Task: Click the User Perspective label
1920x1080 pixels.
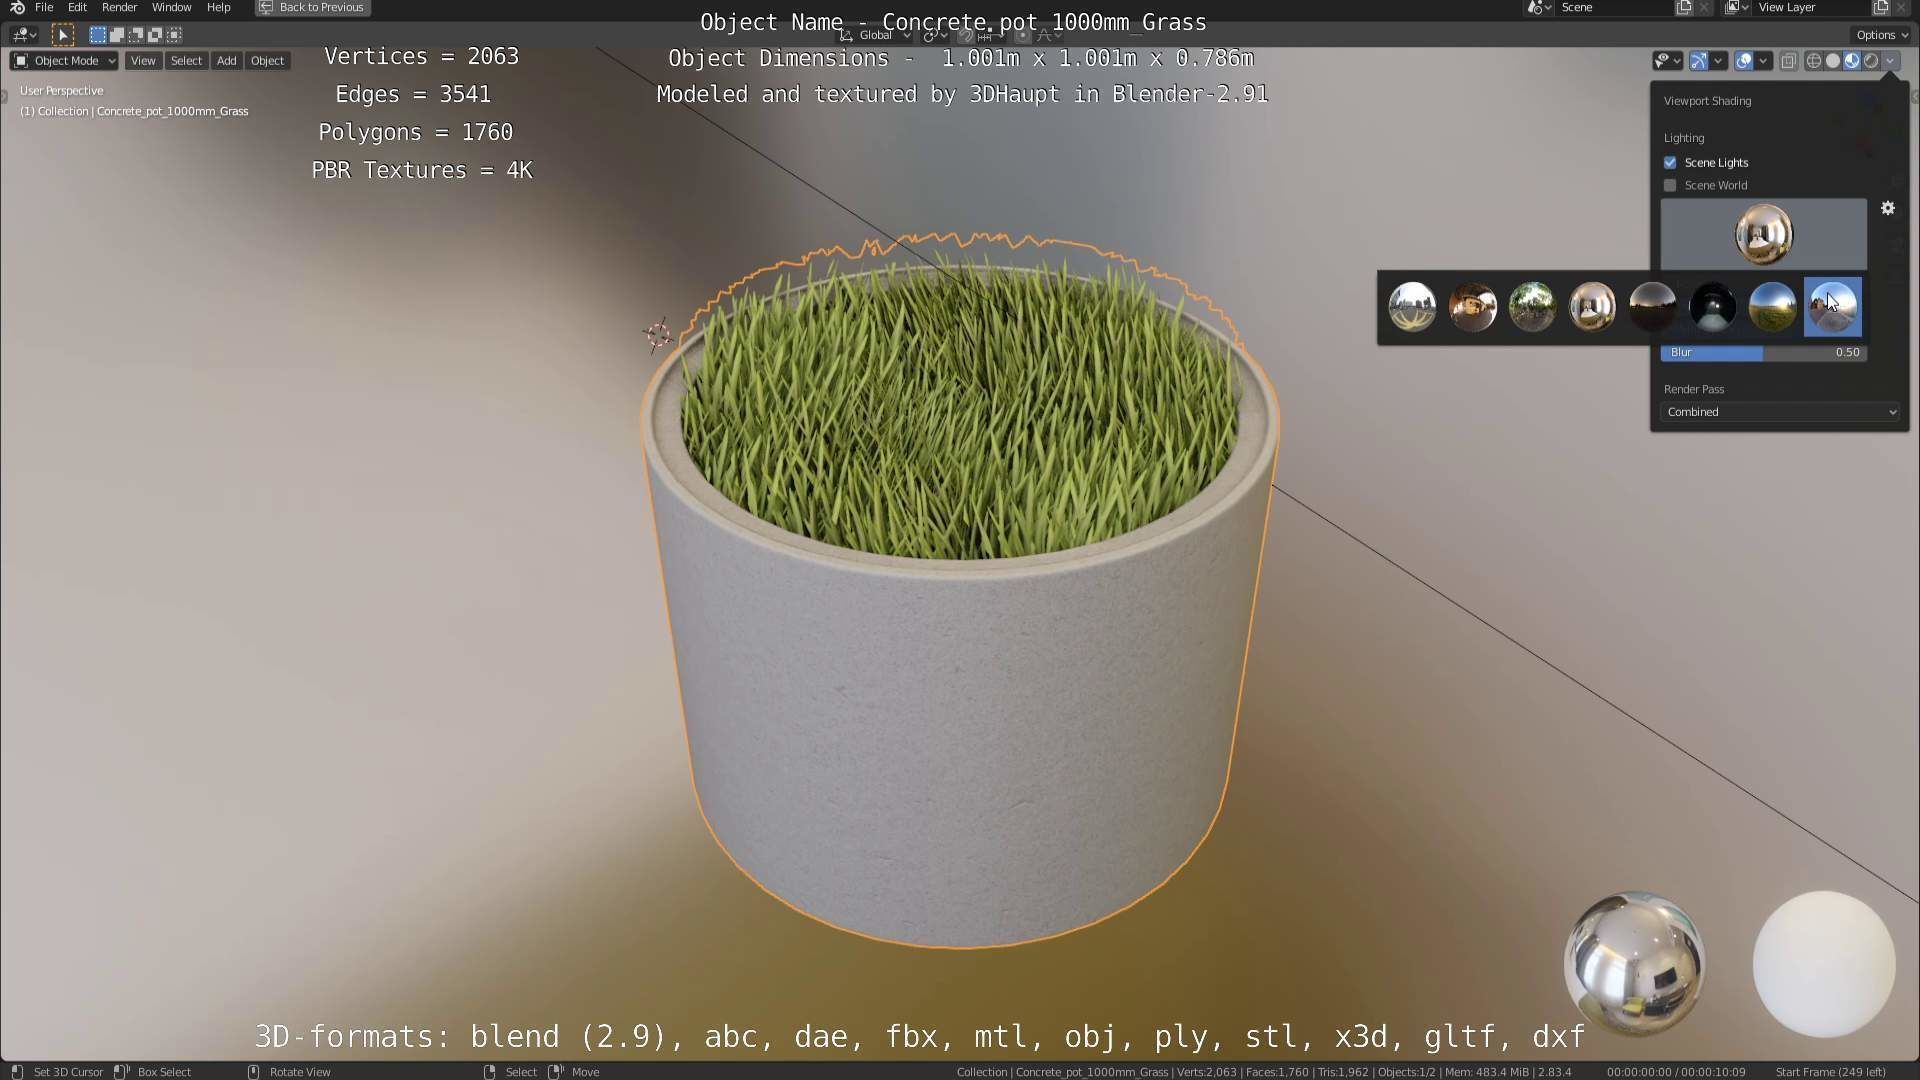Action: [61, 91]
